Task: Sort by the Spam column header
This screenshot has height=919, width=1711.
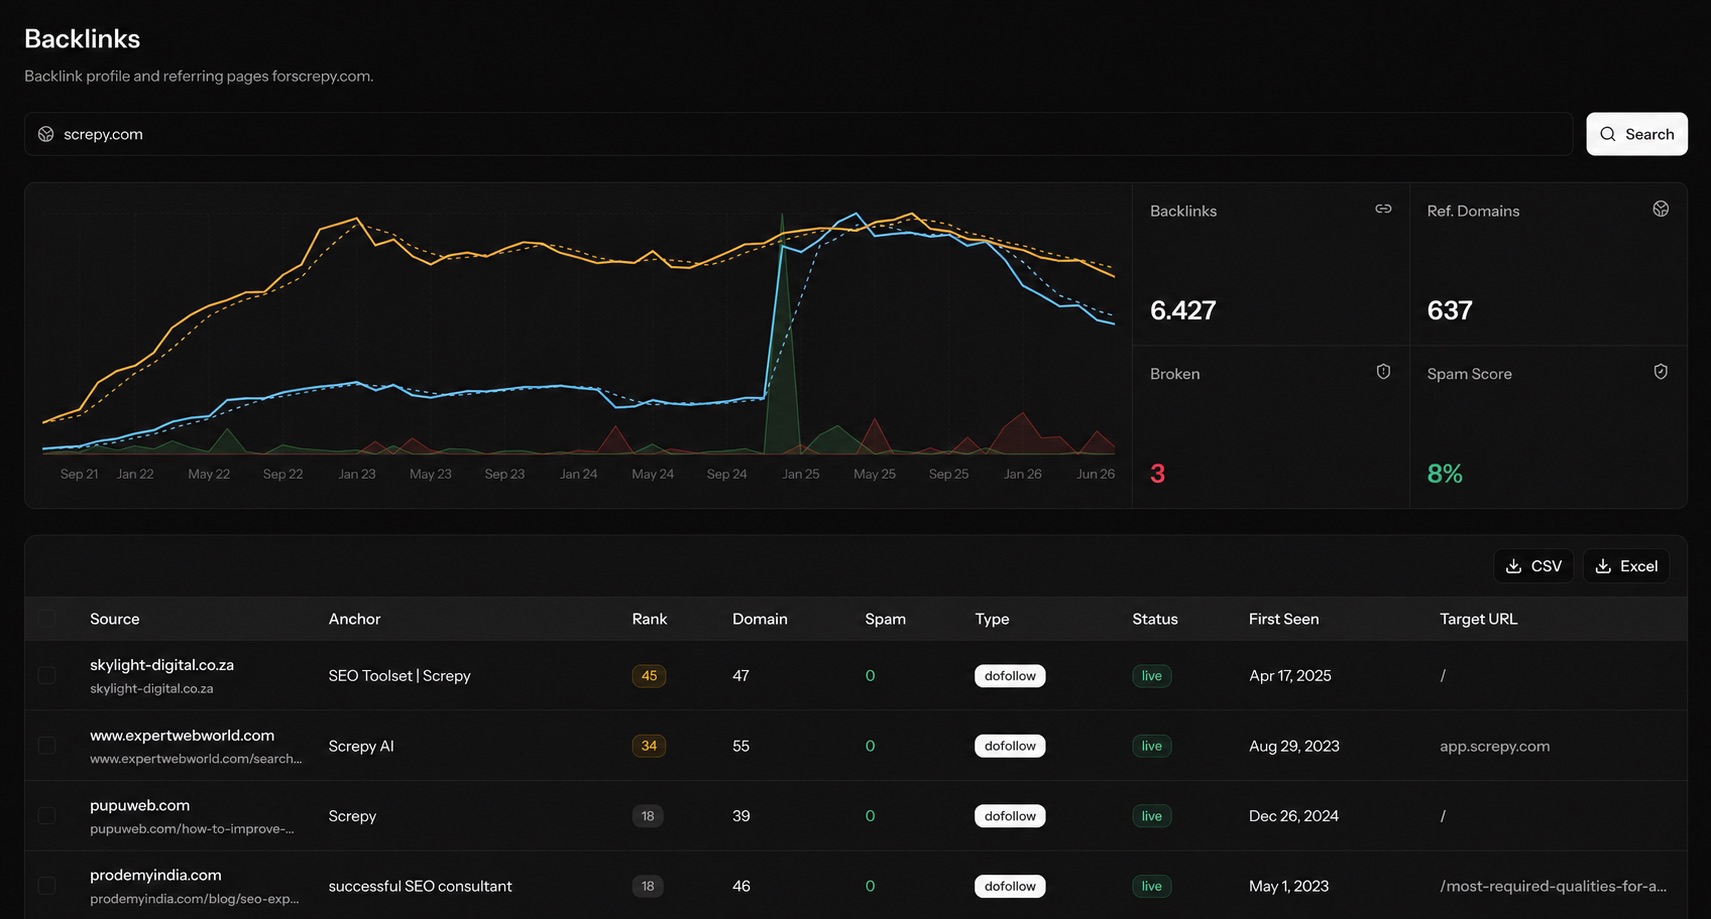Action: coord(885,619)
